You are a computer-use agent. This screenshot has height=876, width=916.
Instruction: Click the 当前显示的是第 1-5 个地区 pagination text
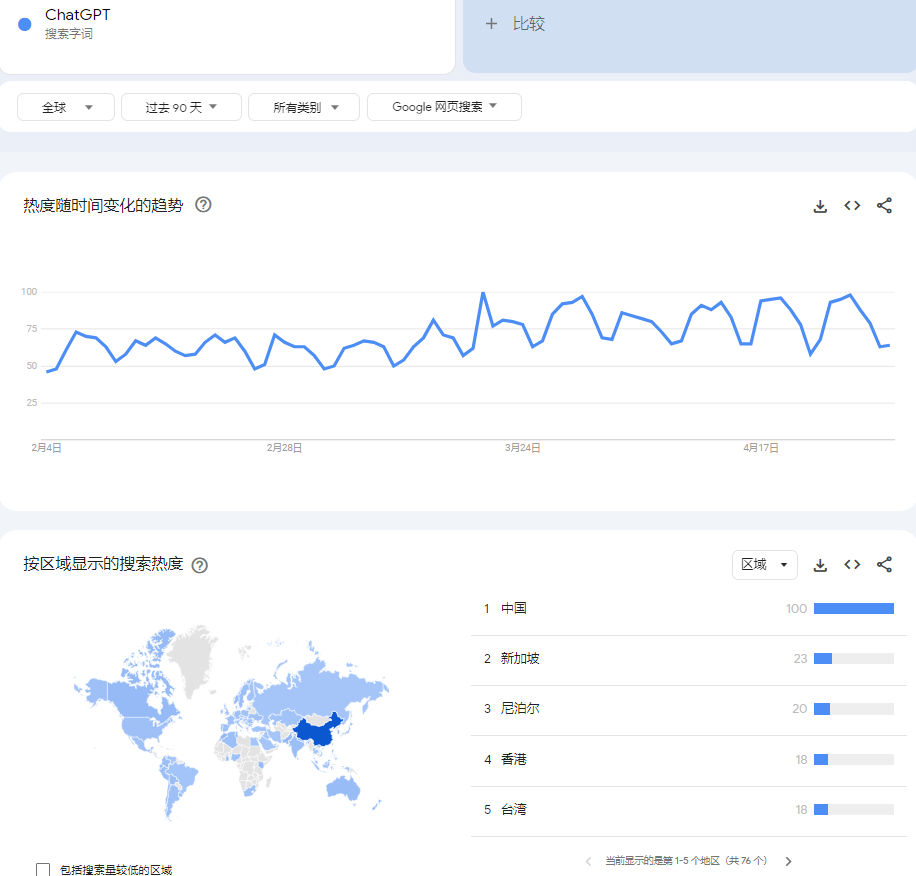click(686, 861)
